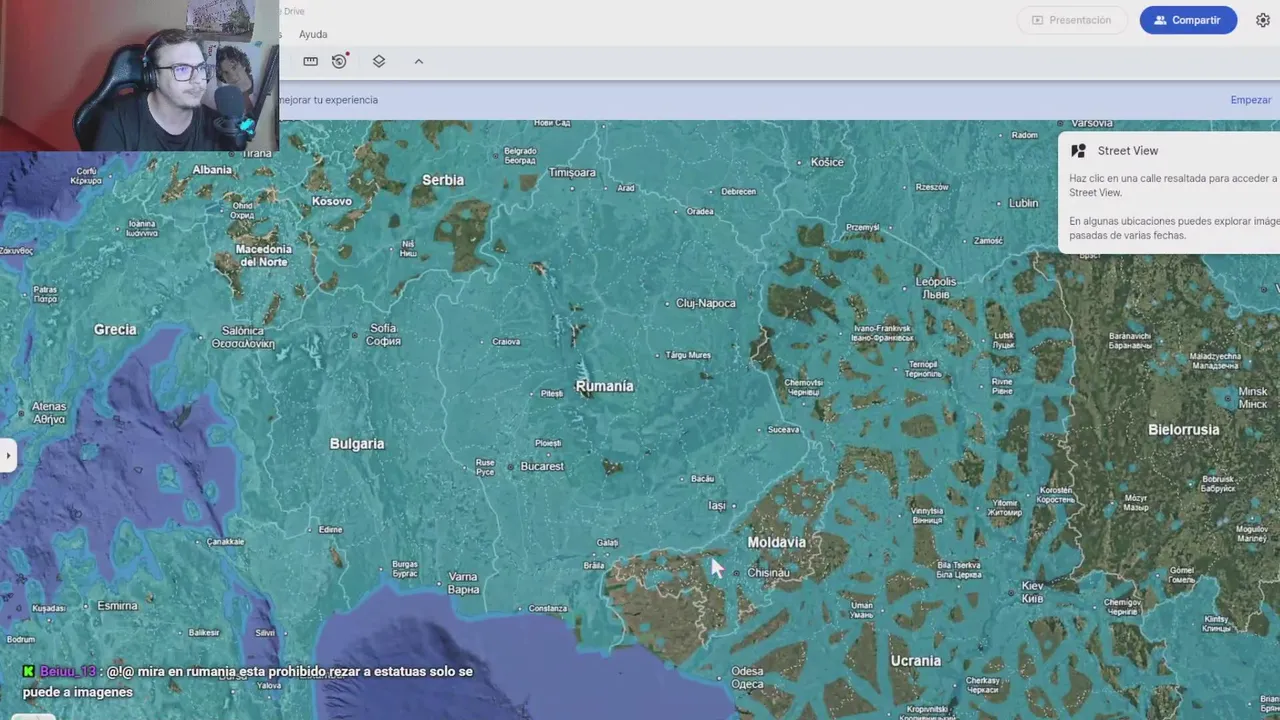Viewport: 1280px width, 720px height.
Task: Click the Serbia country label
Action: (443, 180)
